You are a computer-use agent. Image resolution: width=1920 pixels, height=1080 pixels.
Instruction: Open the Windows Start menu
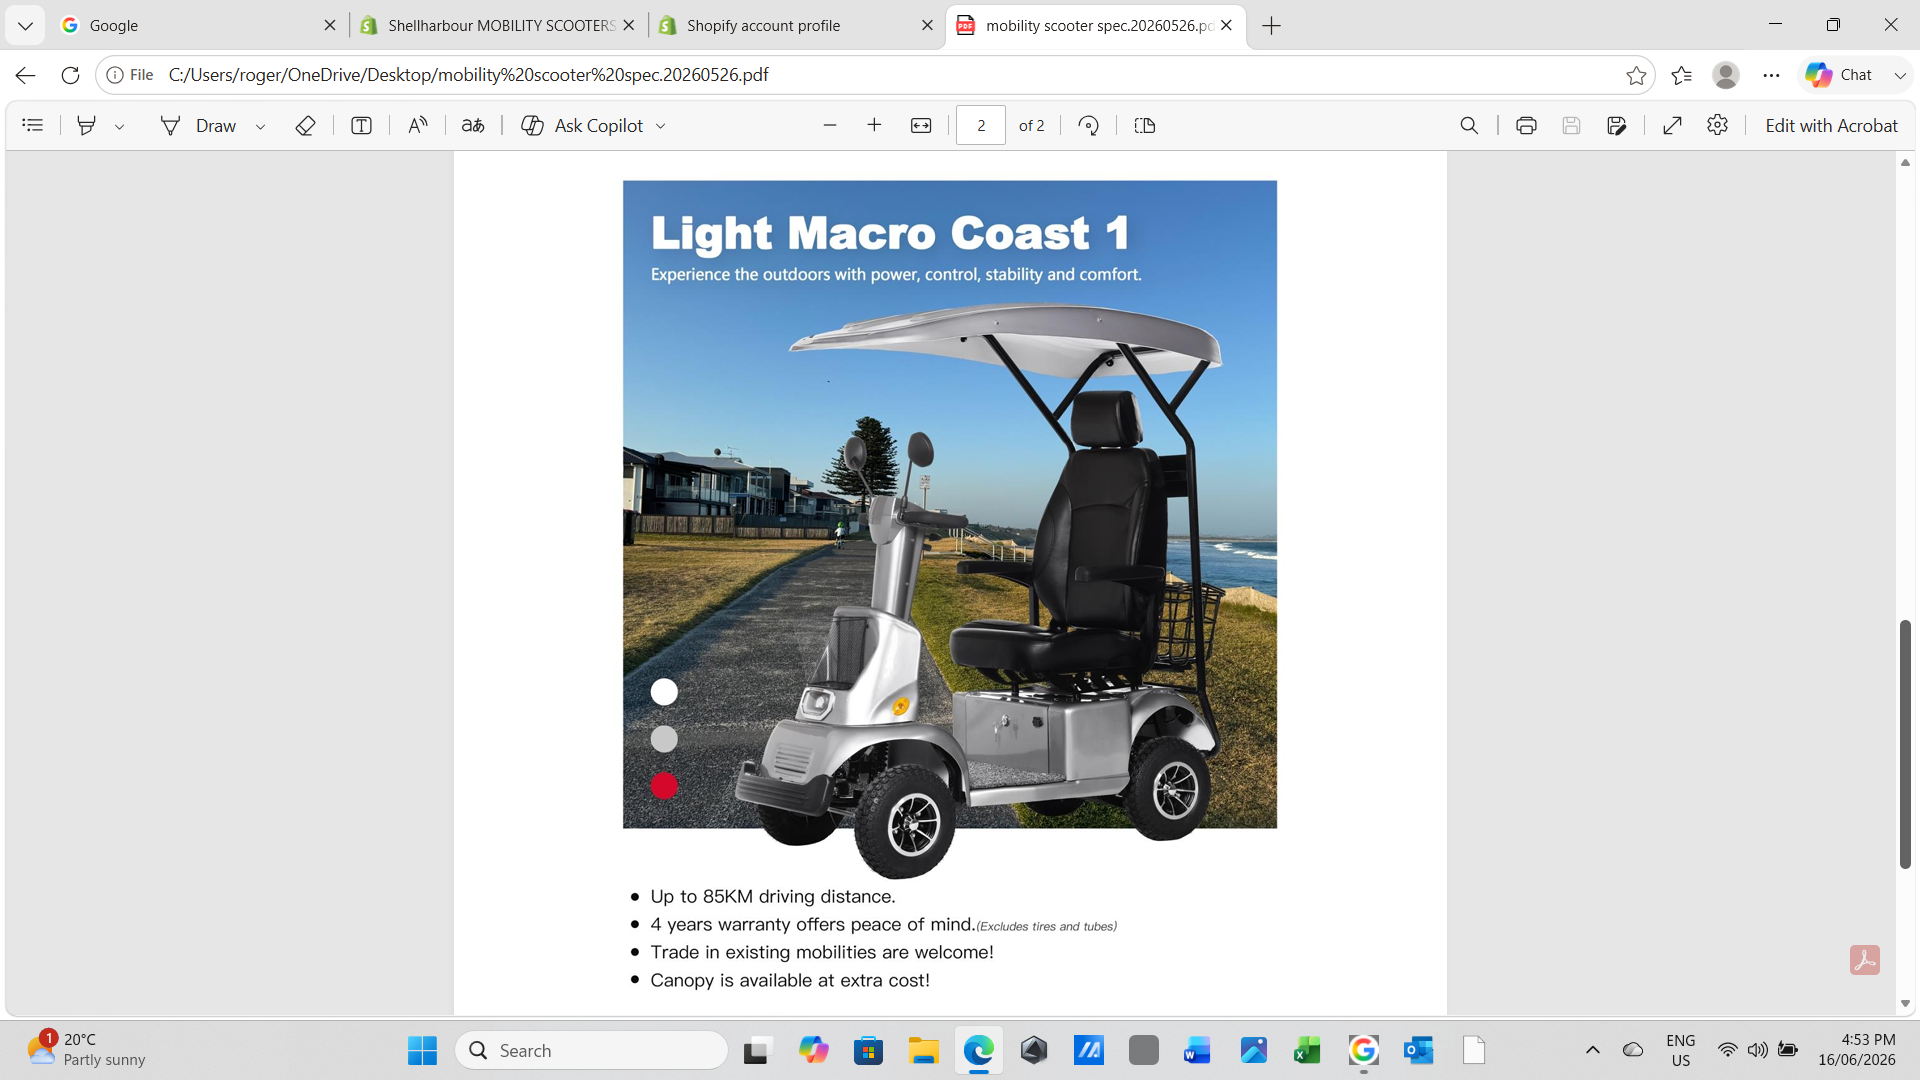click(422, 1050)
